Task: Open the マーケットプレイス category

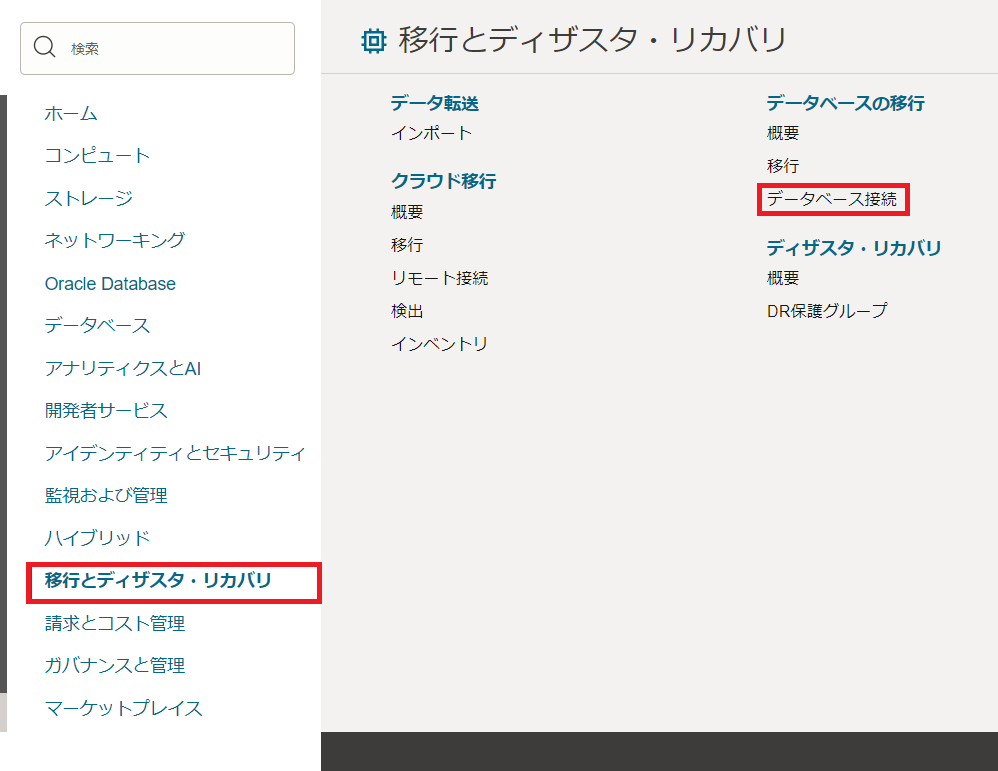Action: pos(123,708)
